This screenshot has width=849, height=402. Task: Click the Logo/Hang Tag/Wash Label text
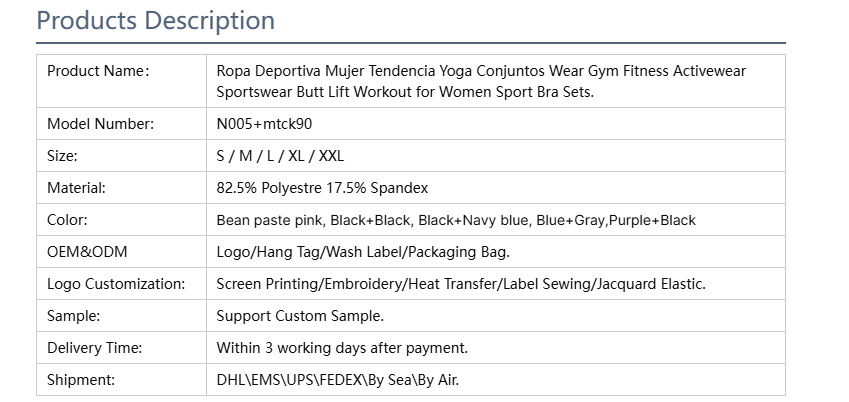363,252
